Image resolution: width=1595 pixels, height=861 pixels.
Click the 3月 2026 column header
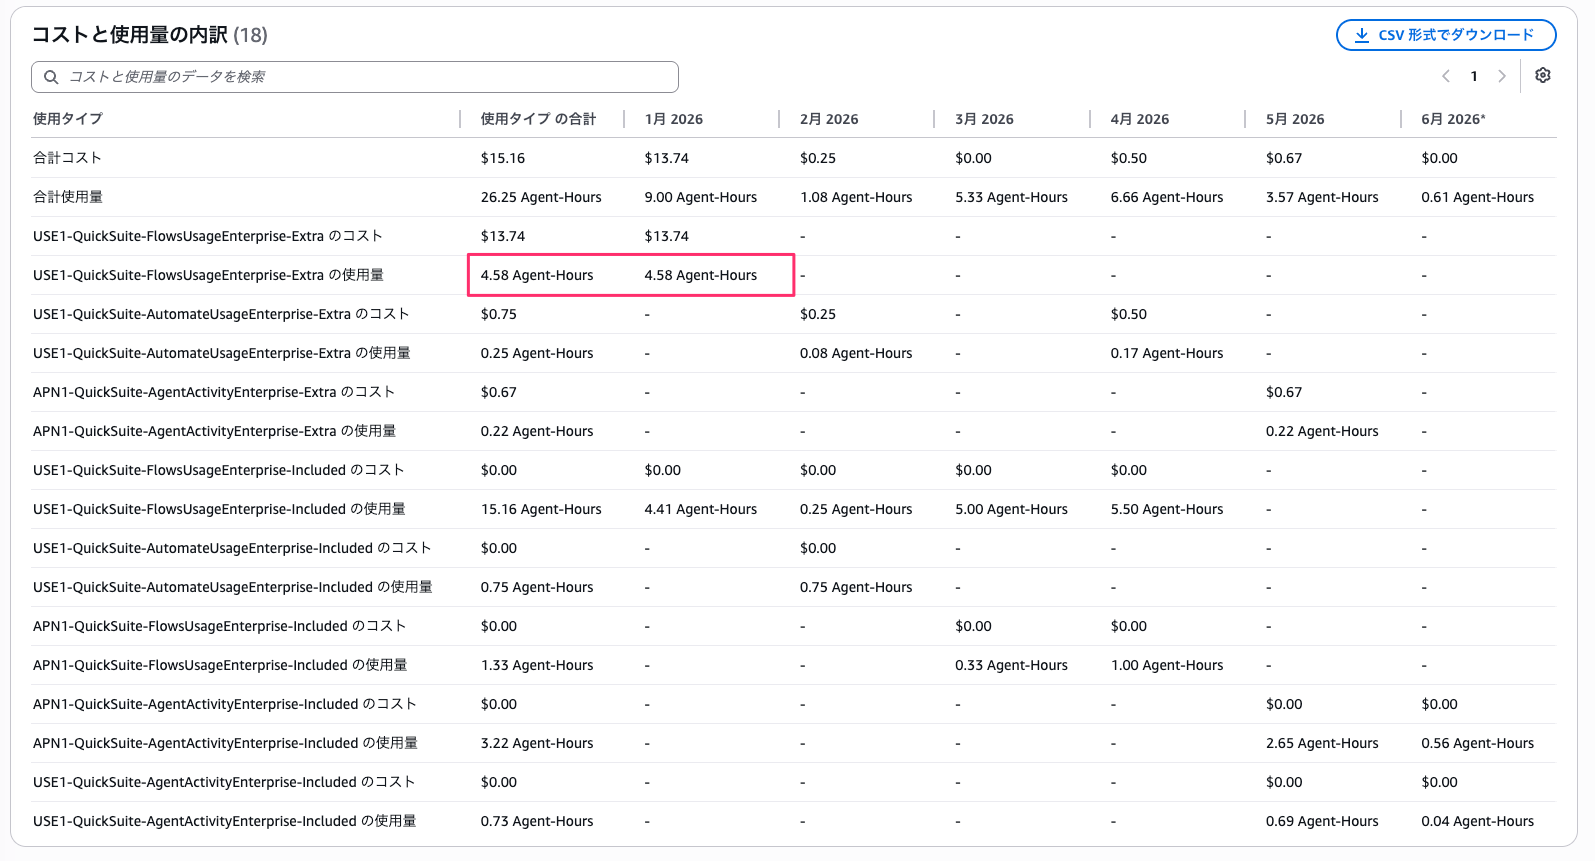click(984, 119)
